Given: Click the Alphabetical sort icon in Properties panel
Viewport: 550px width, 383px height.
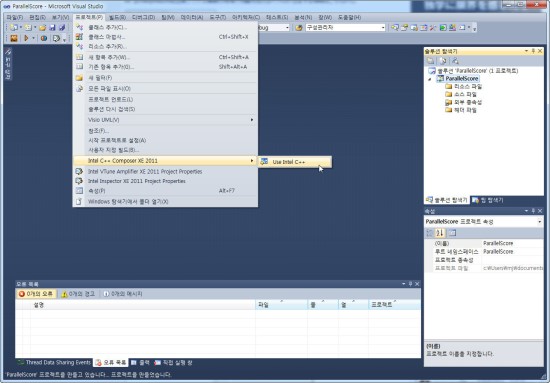Looking at the screenshot, I should point(440,233).
